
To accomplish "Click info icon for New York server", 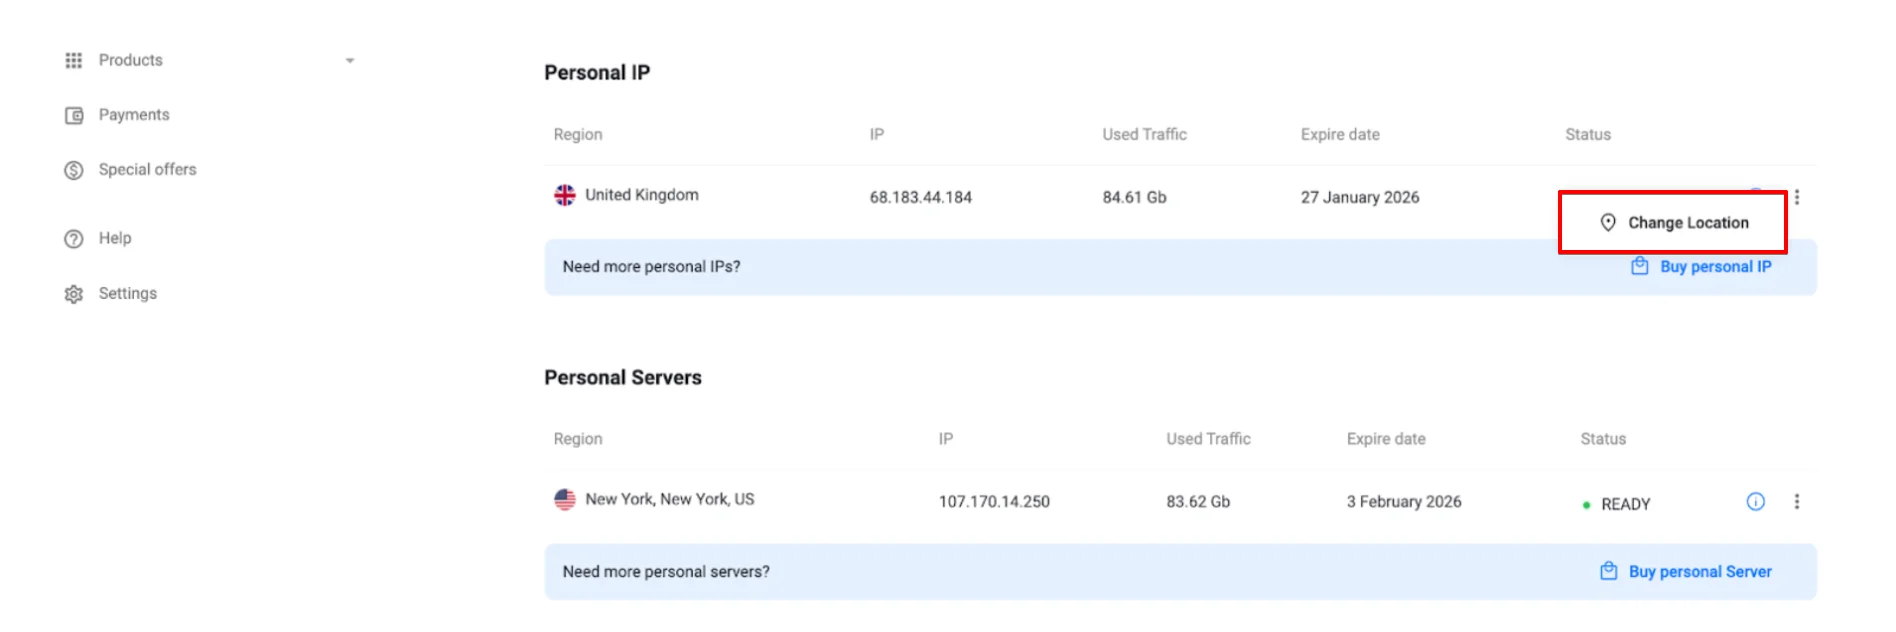I will 1755,502.
